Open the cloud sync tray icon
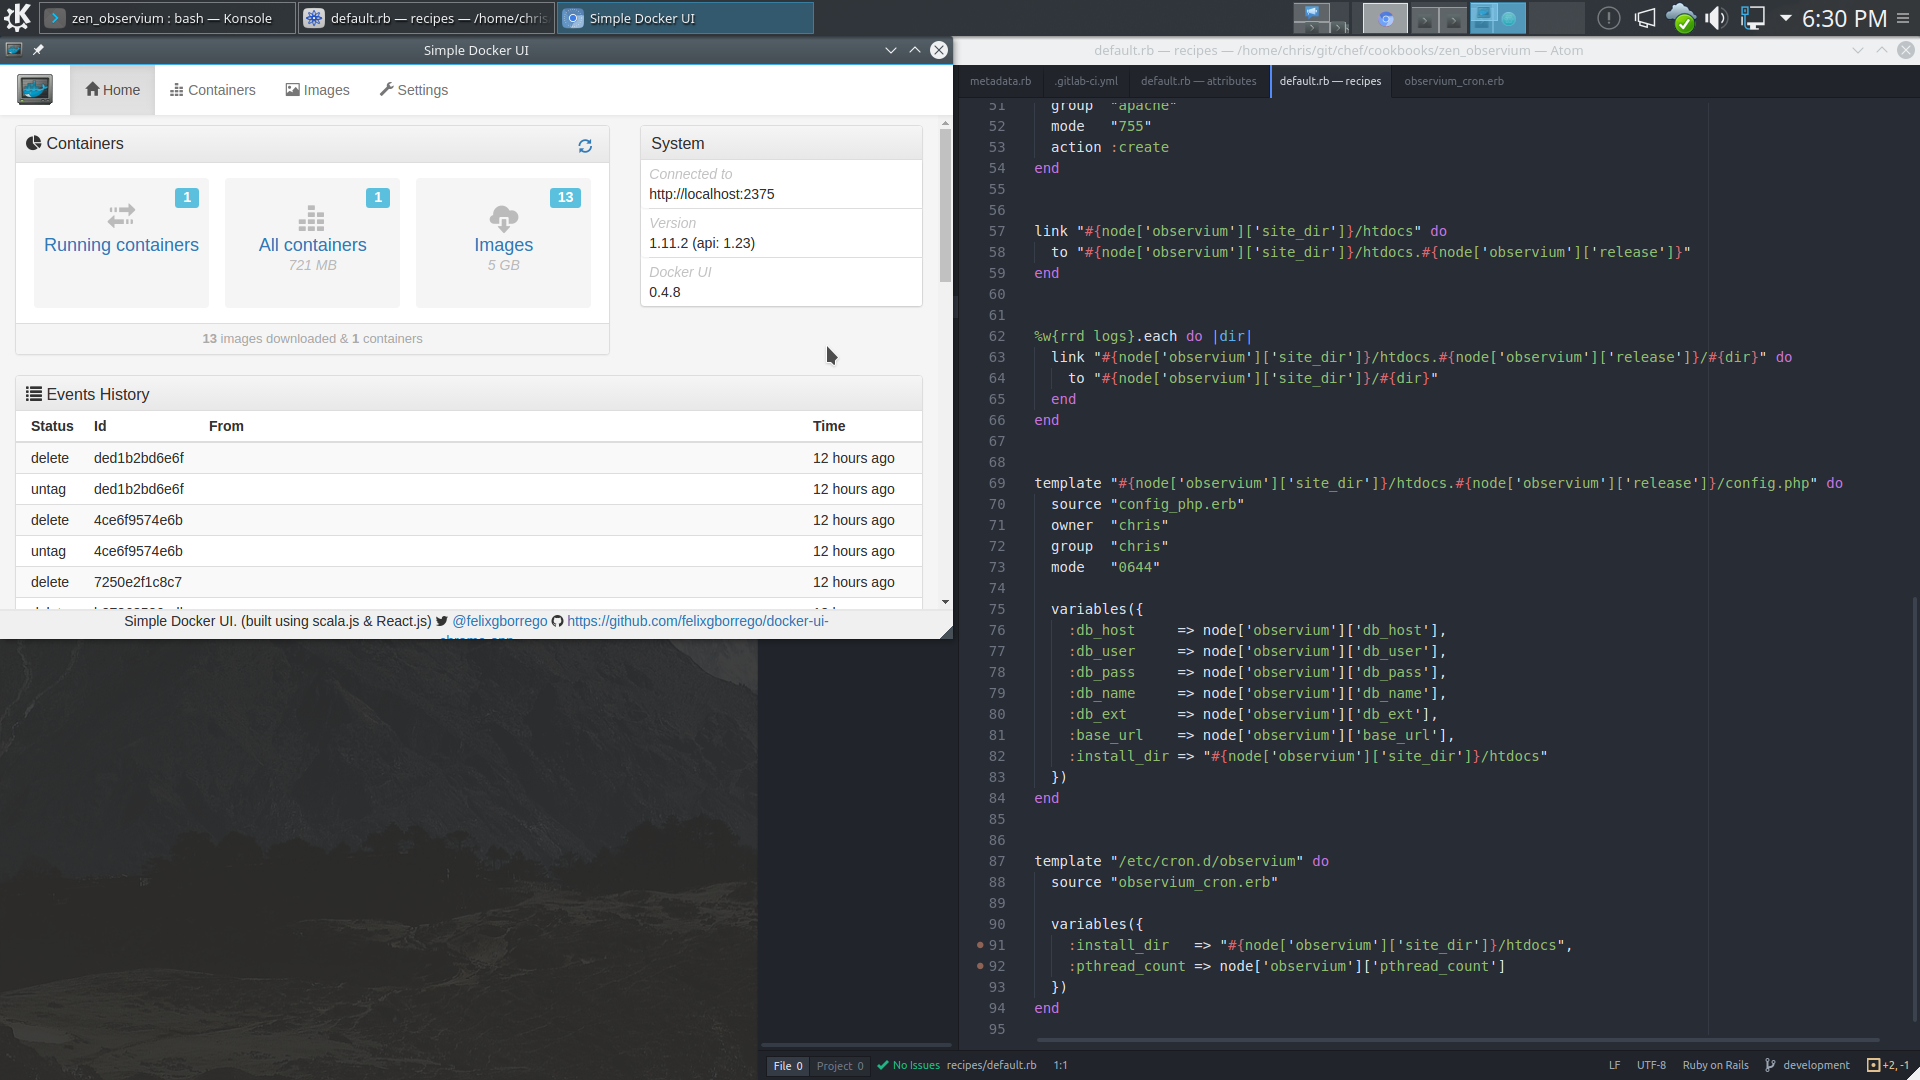The image size is (1920, 1080). pos(1680,18)
